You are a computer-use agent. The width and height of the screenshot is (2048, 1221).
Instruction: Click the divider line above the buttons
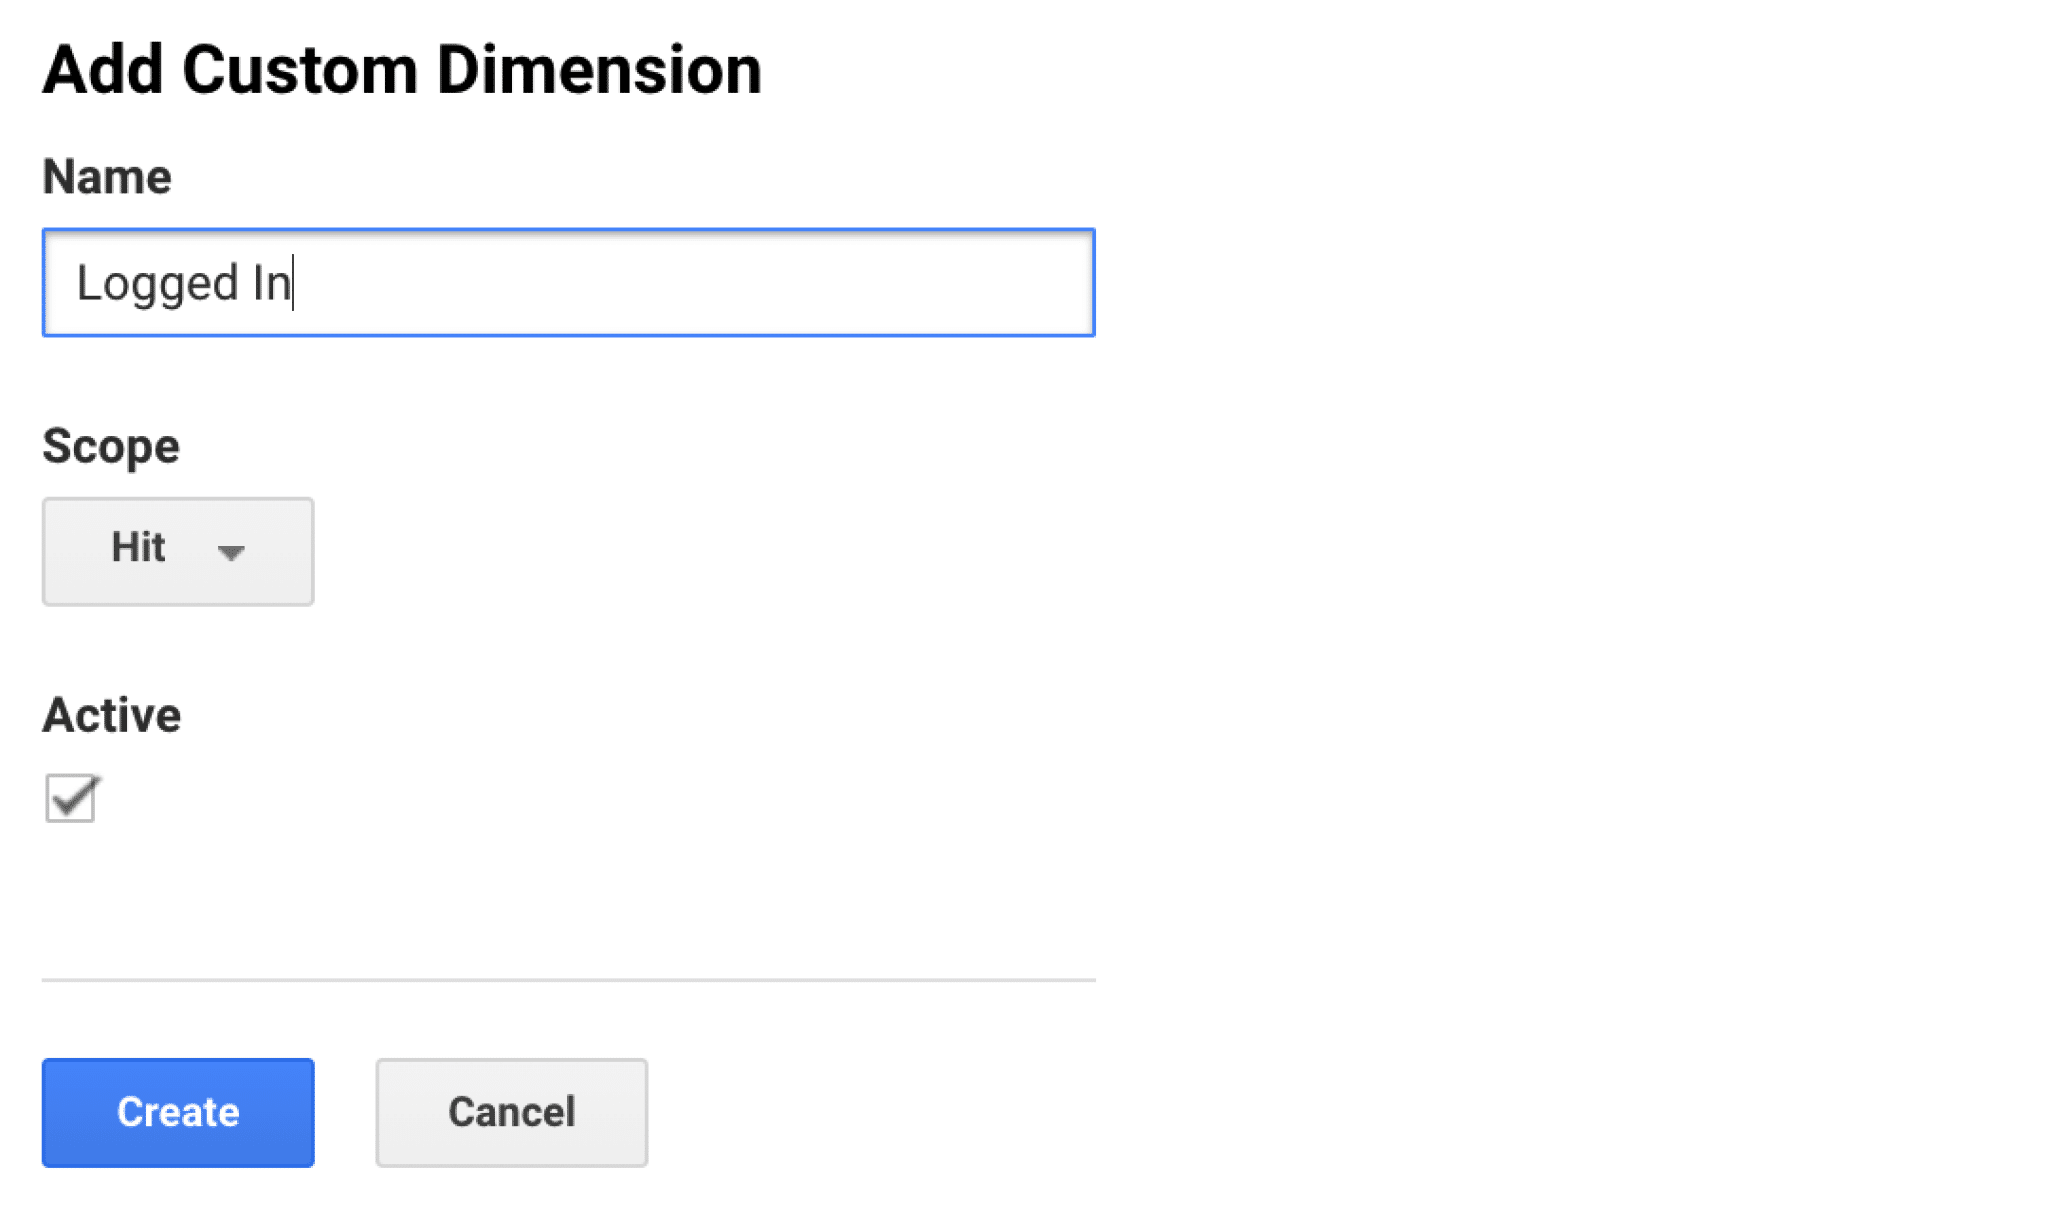click(x=568, y=982)
